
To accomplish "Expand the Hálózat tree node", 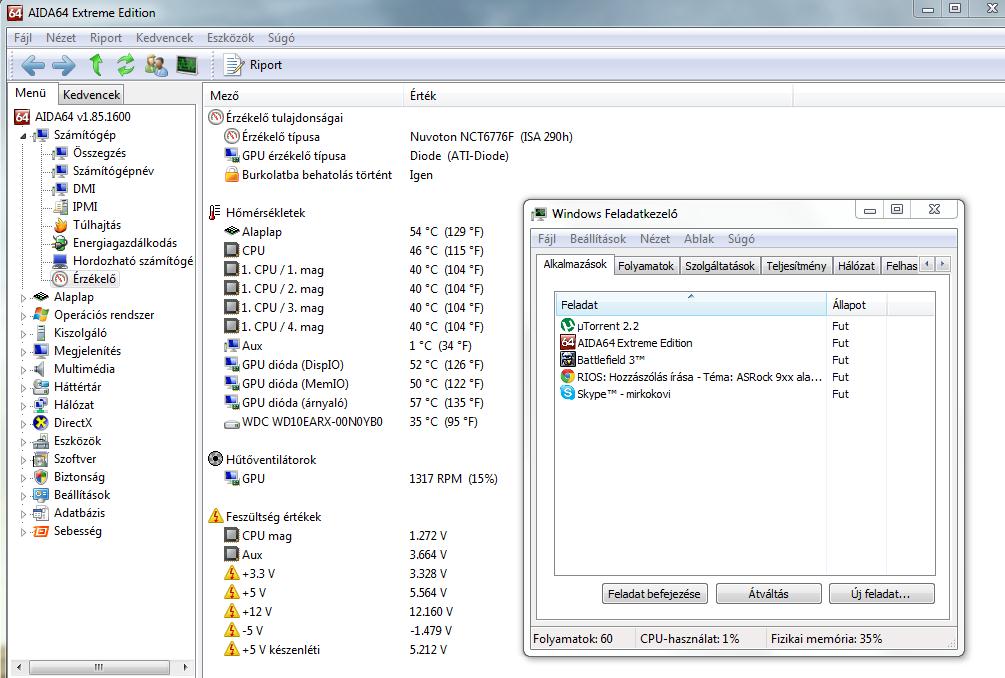I will click(24, 405).
